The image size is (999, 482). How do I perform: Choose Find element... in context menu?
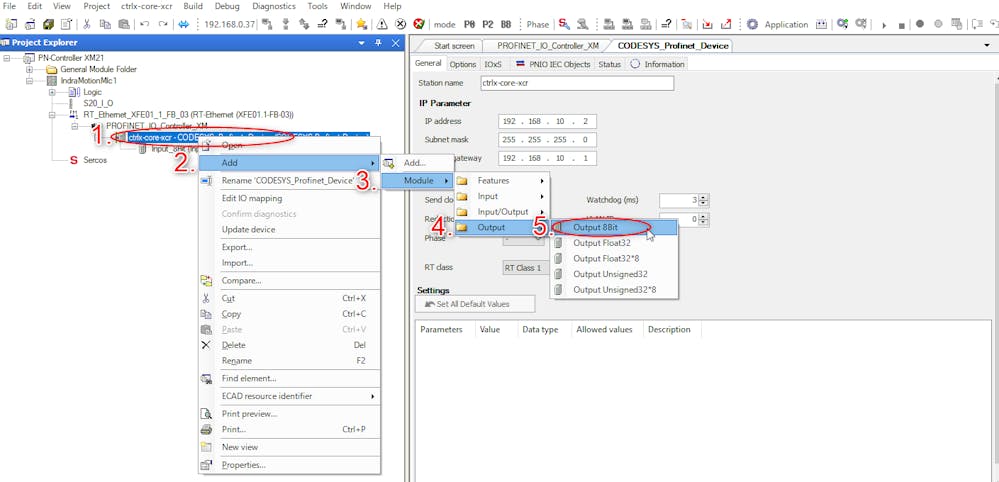click(x=291, y=378)
